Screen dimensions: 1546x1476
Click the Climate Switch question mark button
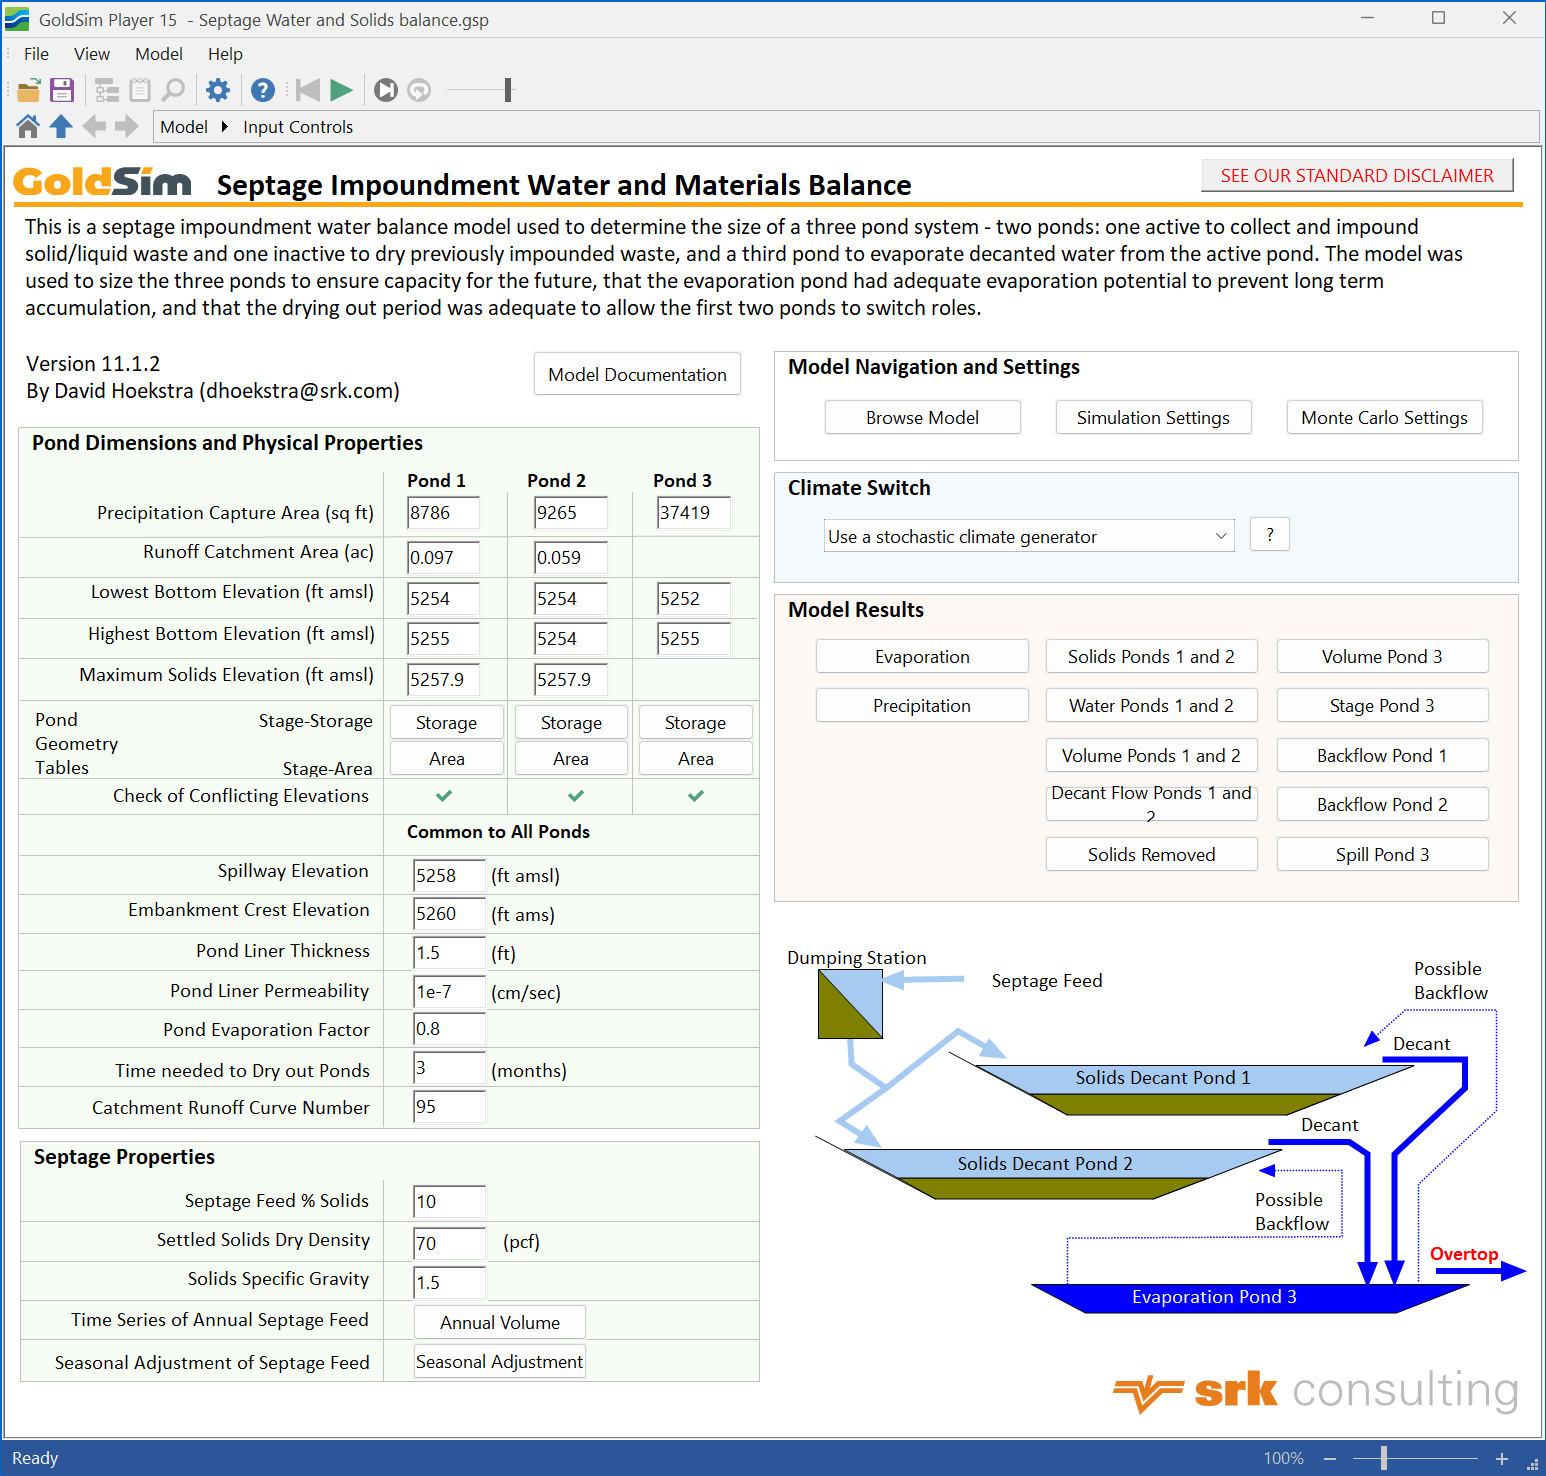pos(1270,535)
